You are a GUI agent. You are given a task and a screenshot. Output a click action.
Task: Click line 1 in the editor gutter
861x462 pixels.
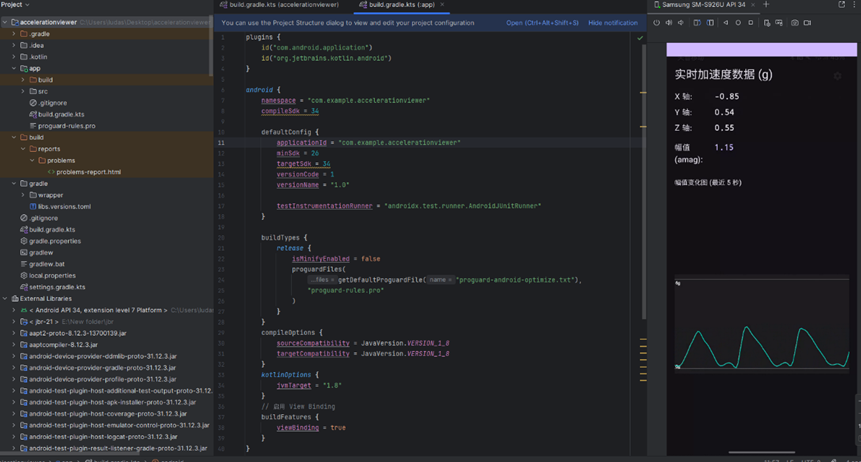coord(223,37)
